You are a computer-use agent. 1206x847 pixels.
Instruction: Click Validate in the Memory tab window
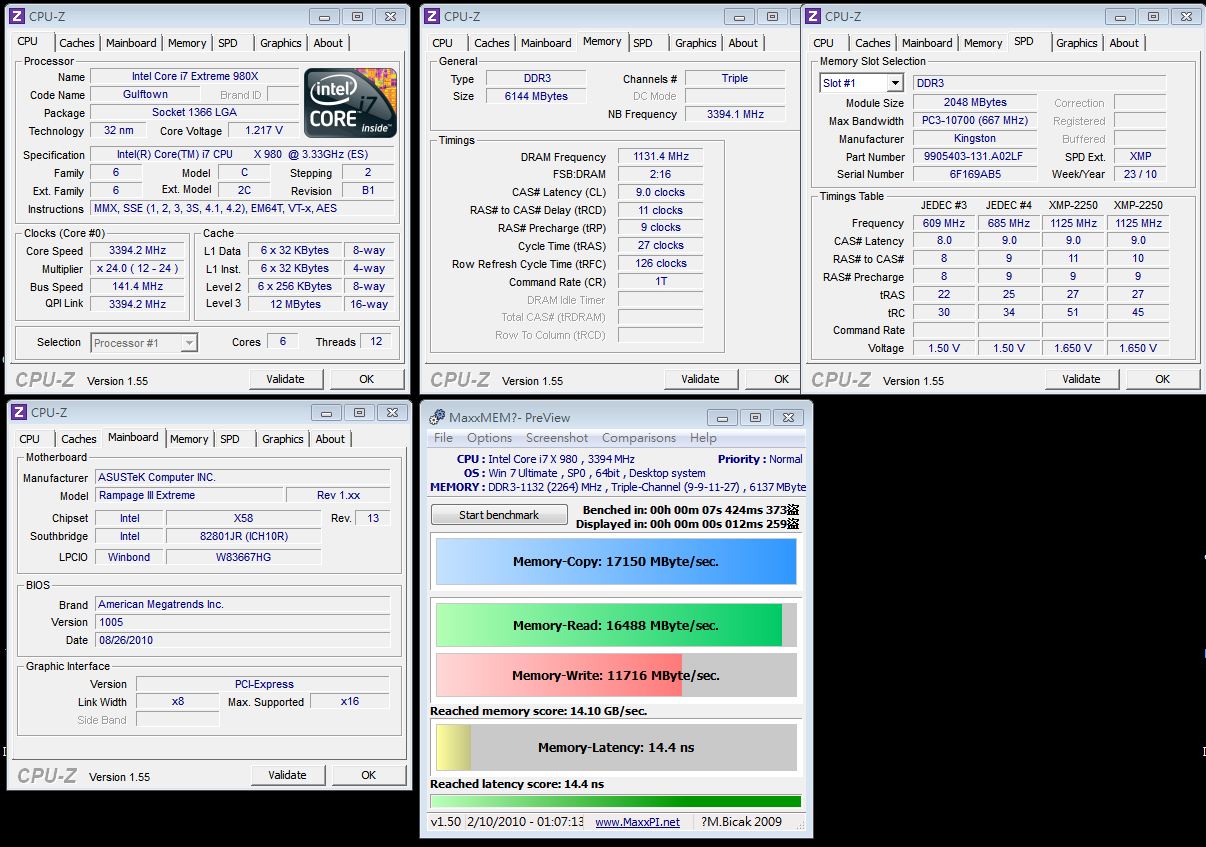pos(700,379)
